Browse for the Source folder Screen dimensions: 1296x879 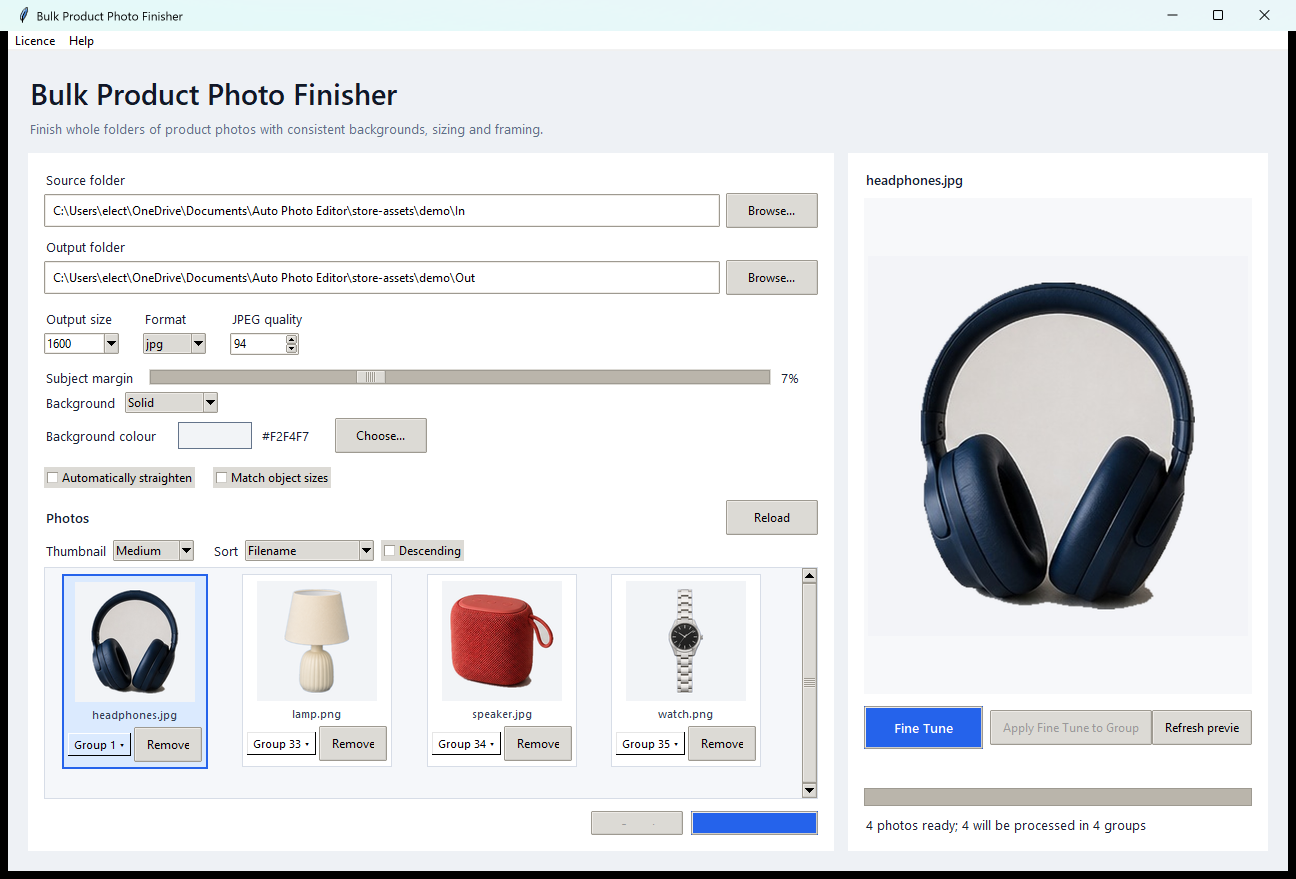click(771, 211)
